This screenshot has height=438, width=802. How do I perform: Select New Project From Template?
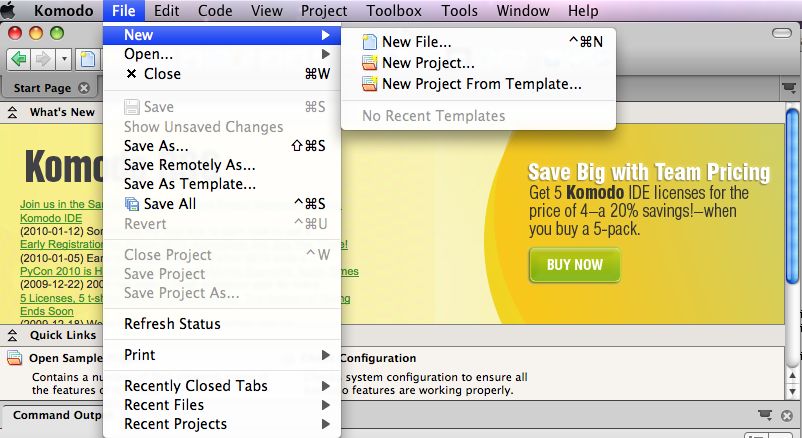pos(481,84)
